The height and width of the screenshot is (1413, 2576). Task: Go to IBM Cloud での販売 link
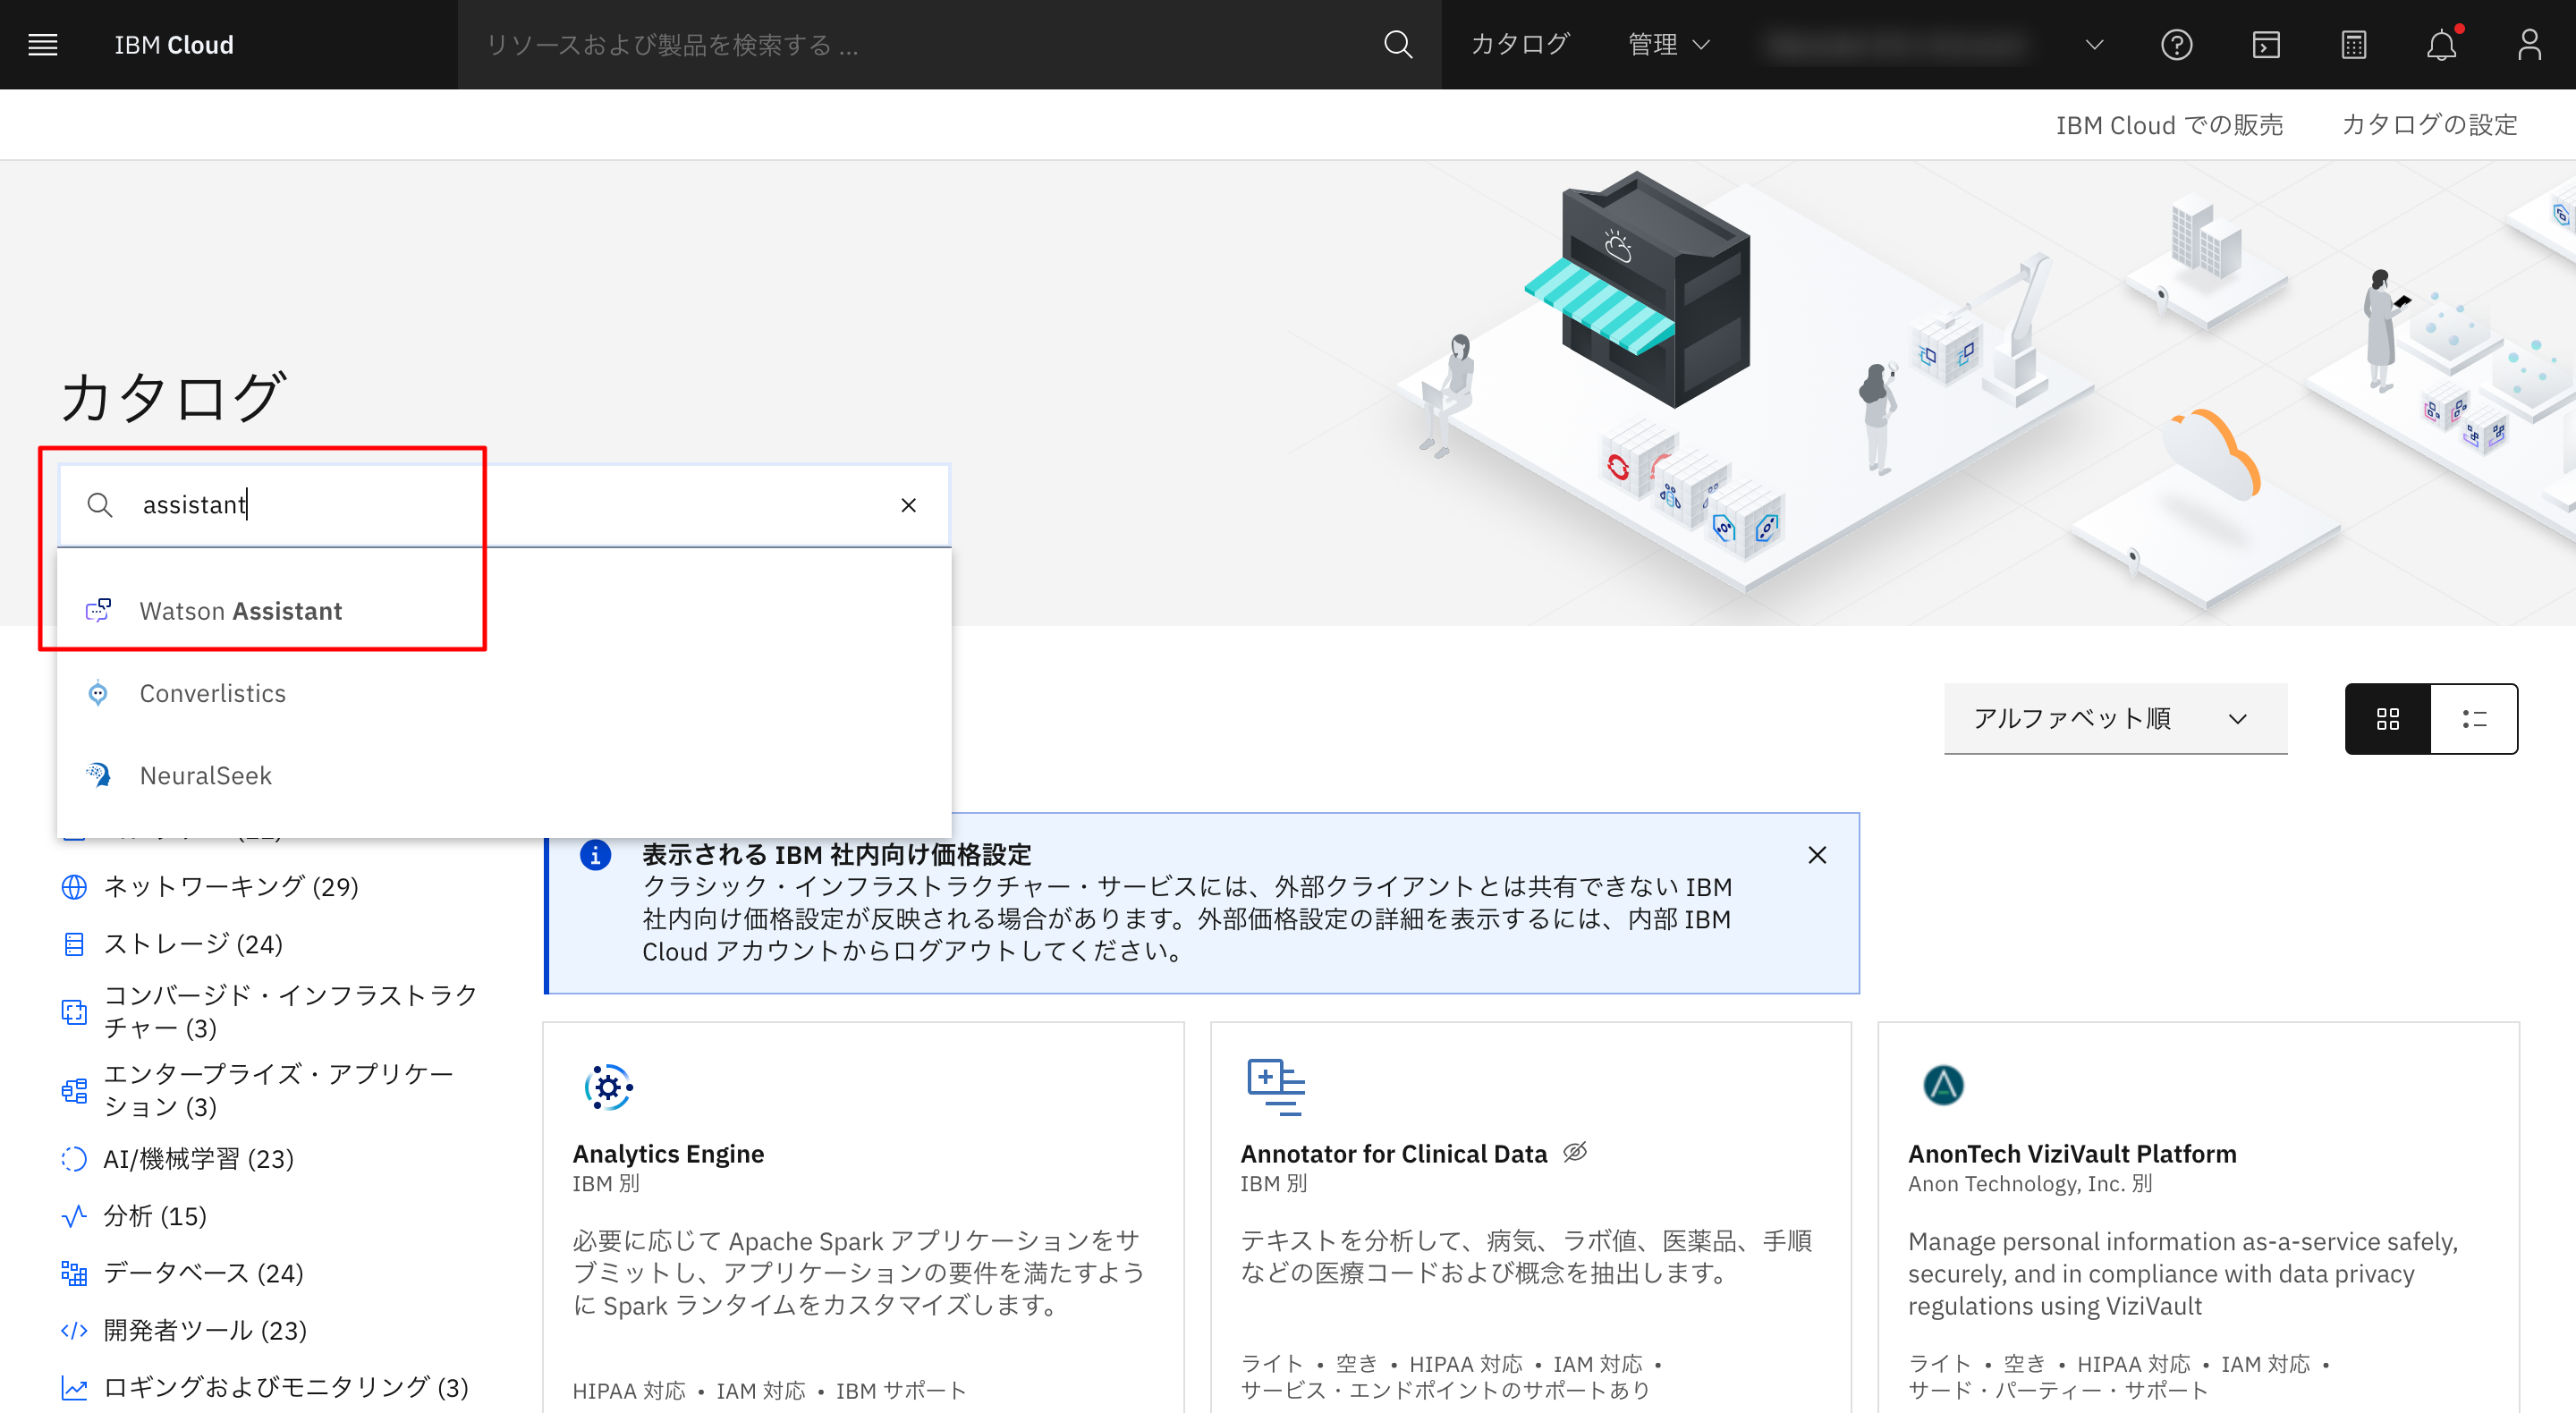(2169, 125)
